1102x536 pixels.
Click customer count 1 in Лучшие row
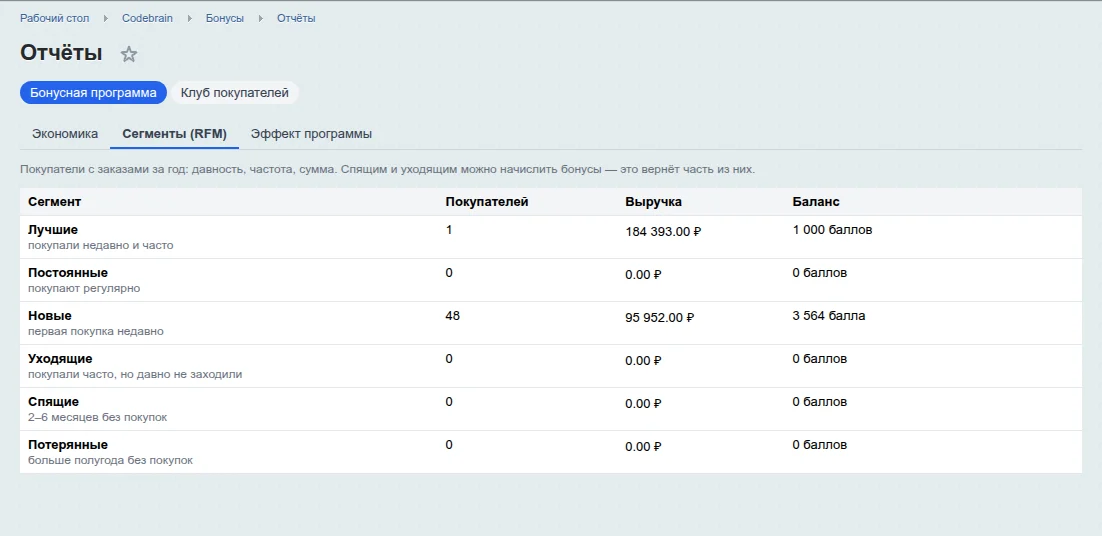[449, 230]
